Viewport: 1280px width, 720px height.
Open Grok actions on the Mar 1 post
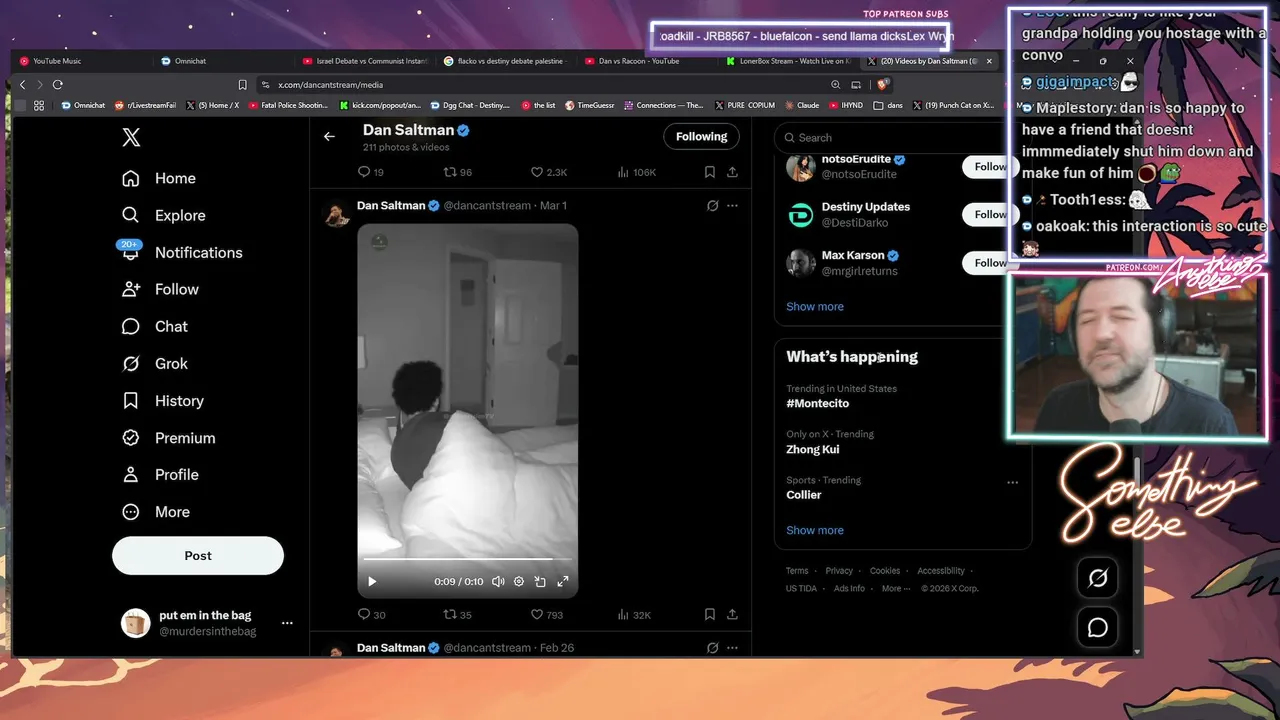pos(712,206)
